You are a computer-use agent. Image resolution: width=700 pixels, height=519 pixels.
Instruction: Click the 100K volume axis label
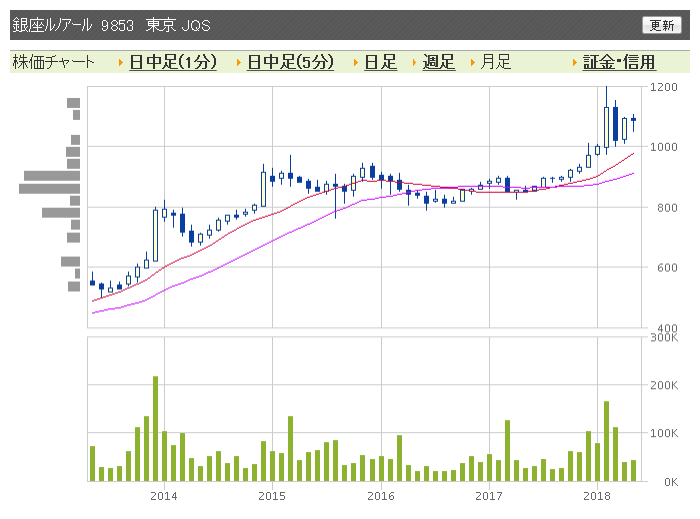point(664,433)
